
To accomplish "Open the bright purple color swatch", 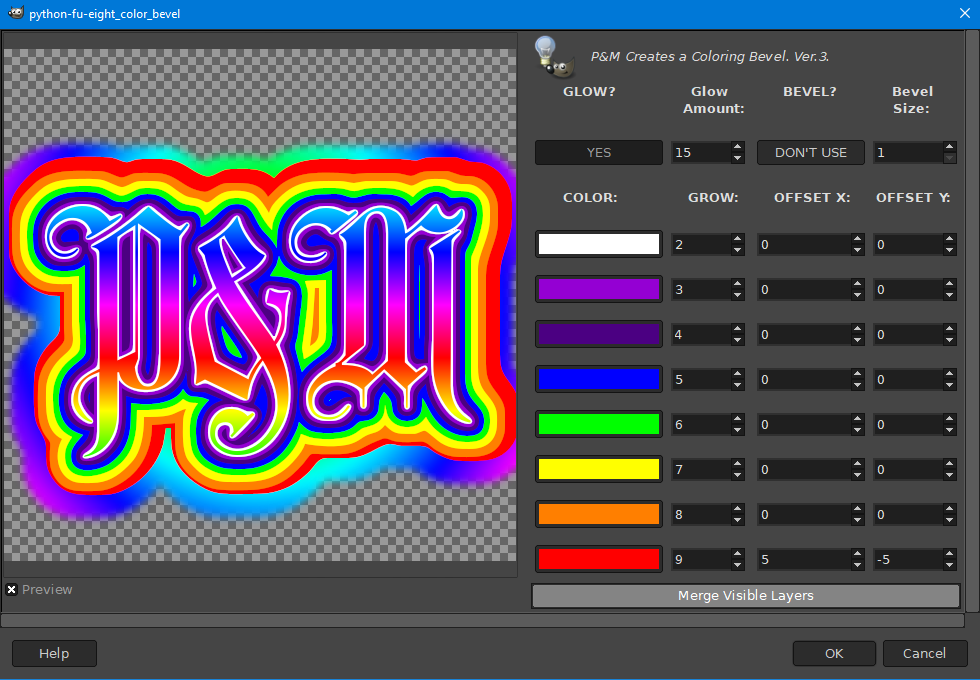I will click(599, 289).
